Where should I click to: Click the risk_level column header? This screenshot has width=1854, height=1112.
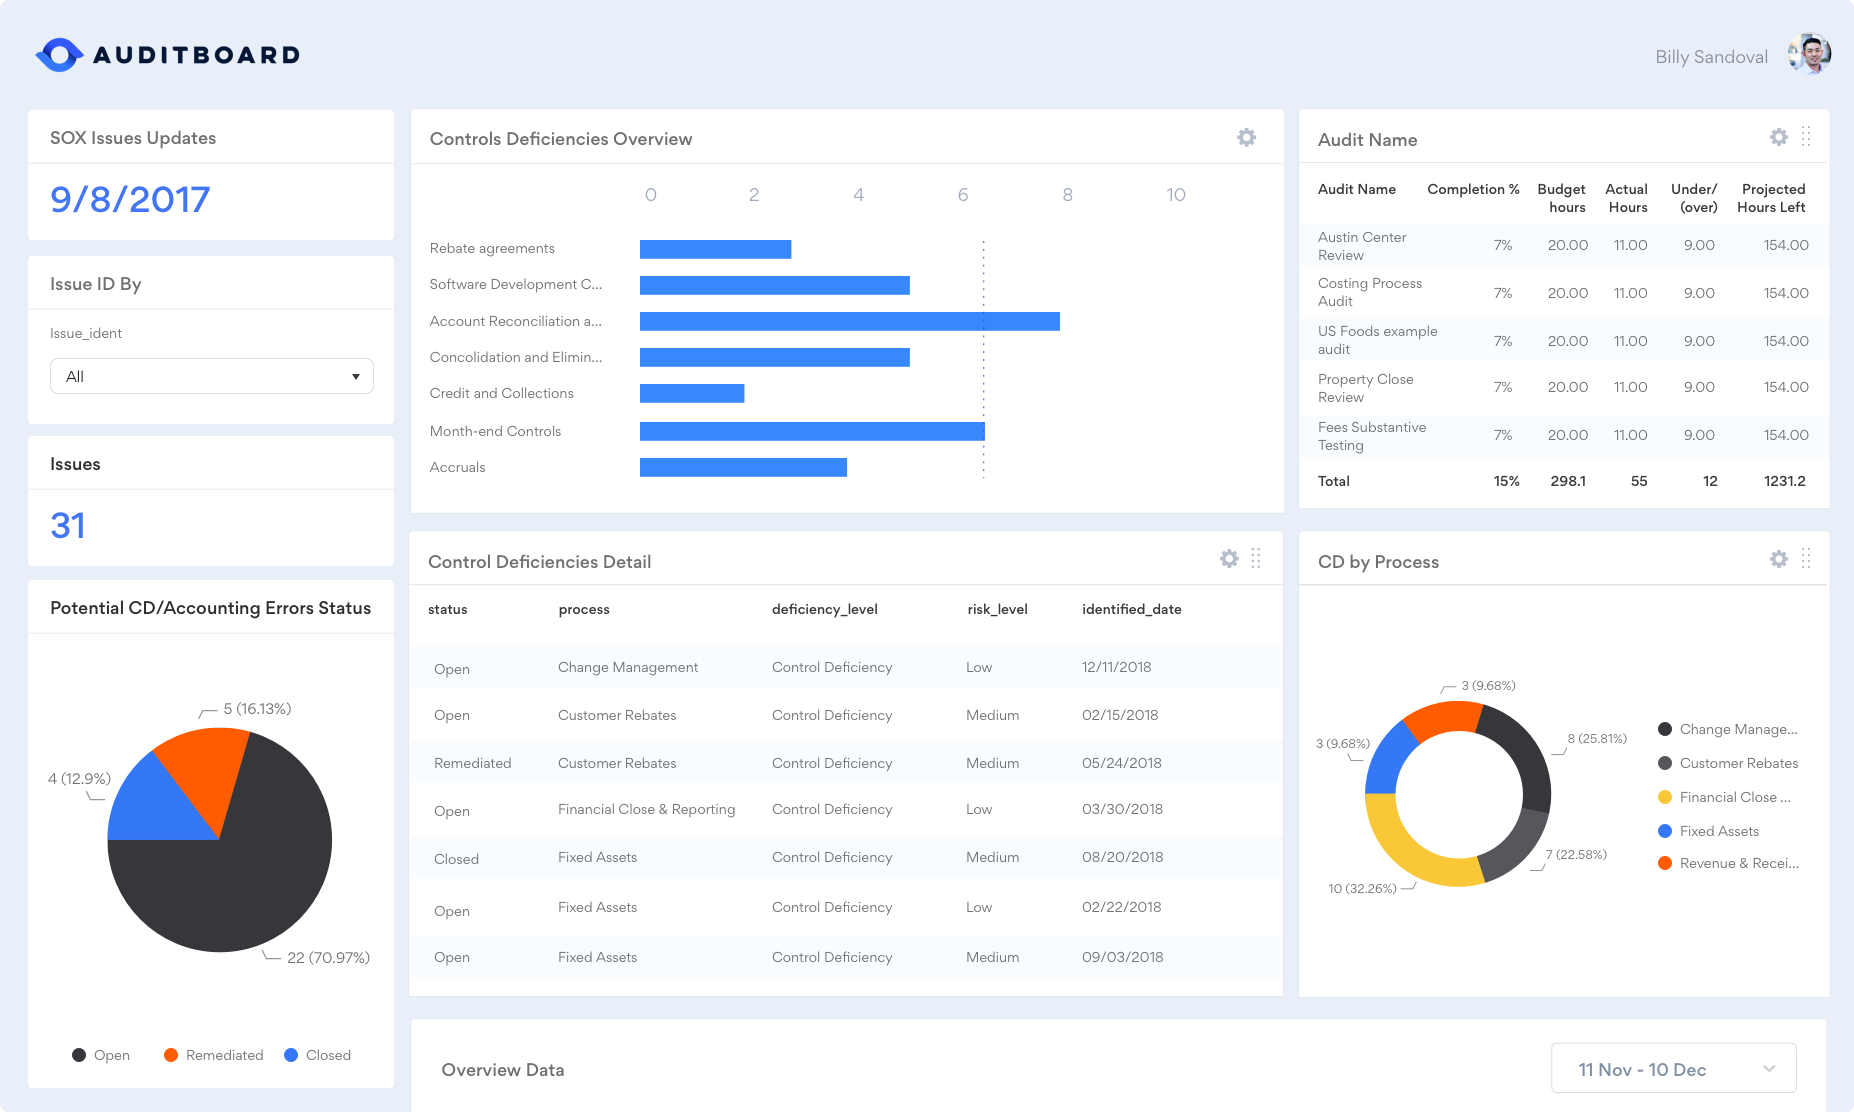click(997, 609)
